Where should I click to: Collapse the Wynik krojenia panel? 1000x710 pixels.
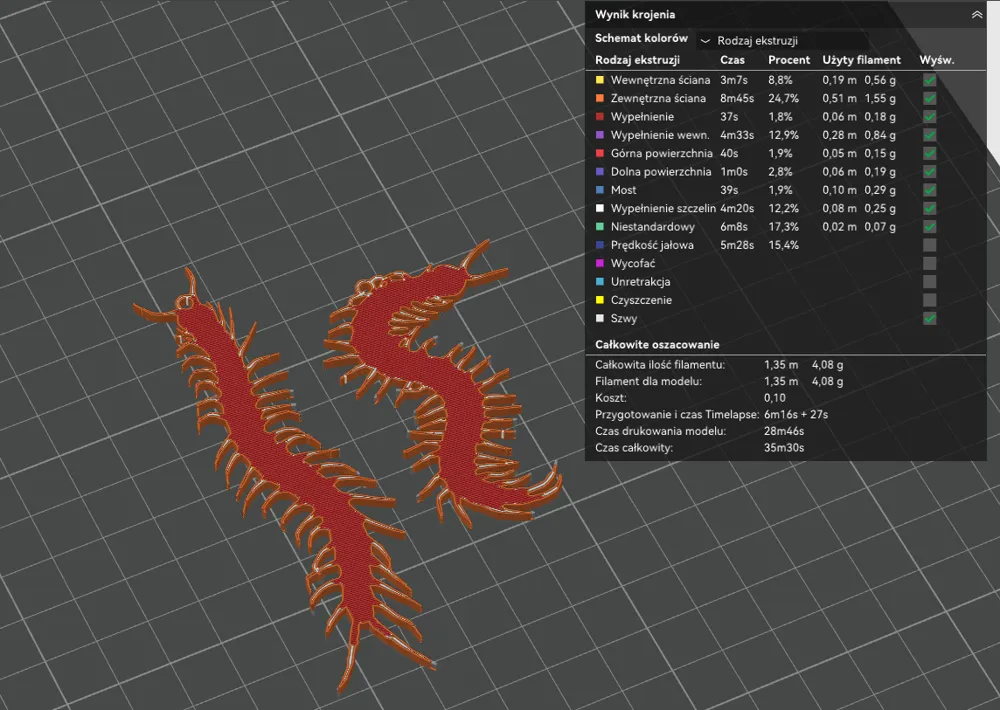(976, 15)
